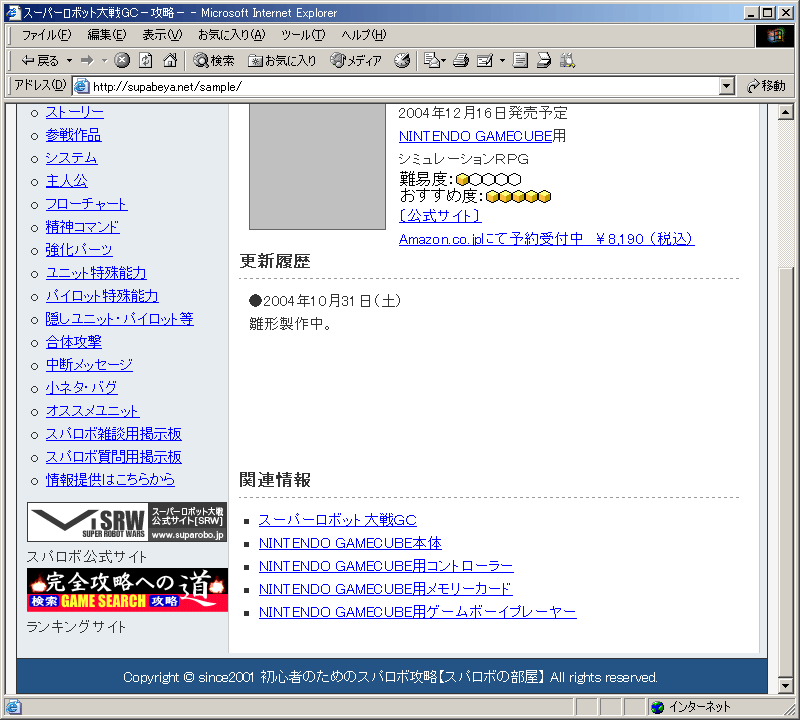800x720 pixels.
Task: Open the ヘルプ(H) menu
Action: coord(364,35)
